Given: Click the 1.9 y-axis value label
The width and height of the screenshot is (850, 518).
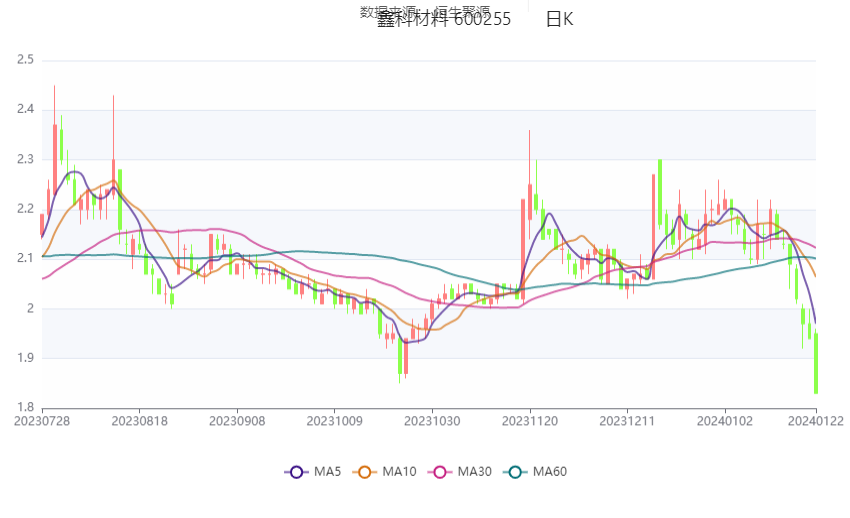Looking at the screenshot, I should point(25,358).
